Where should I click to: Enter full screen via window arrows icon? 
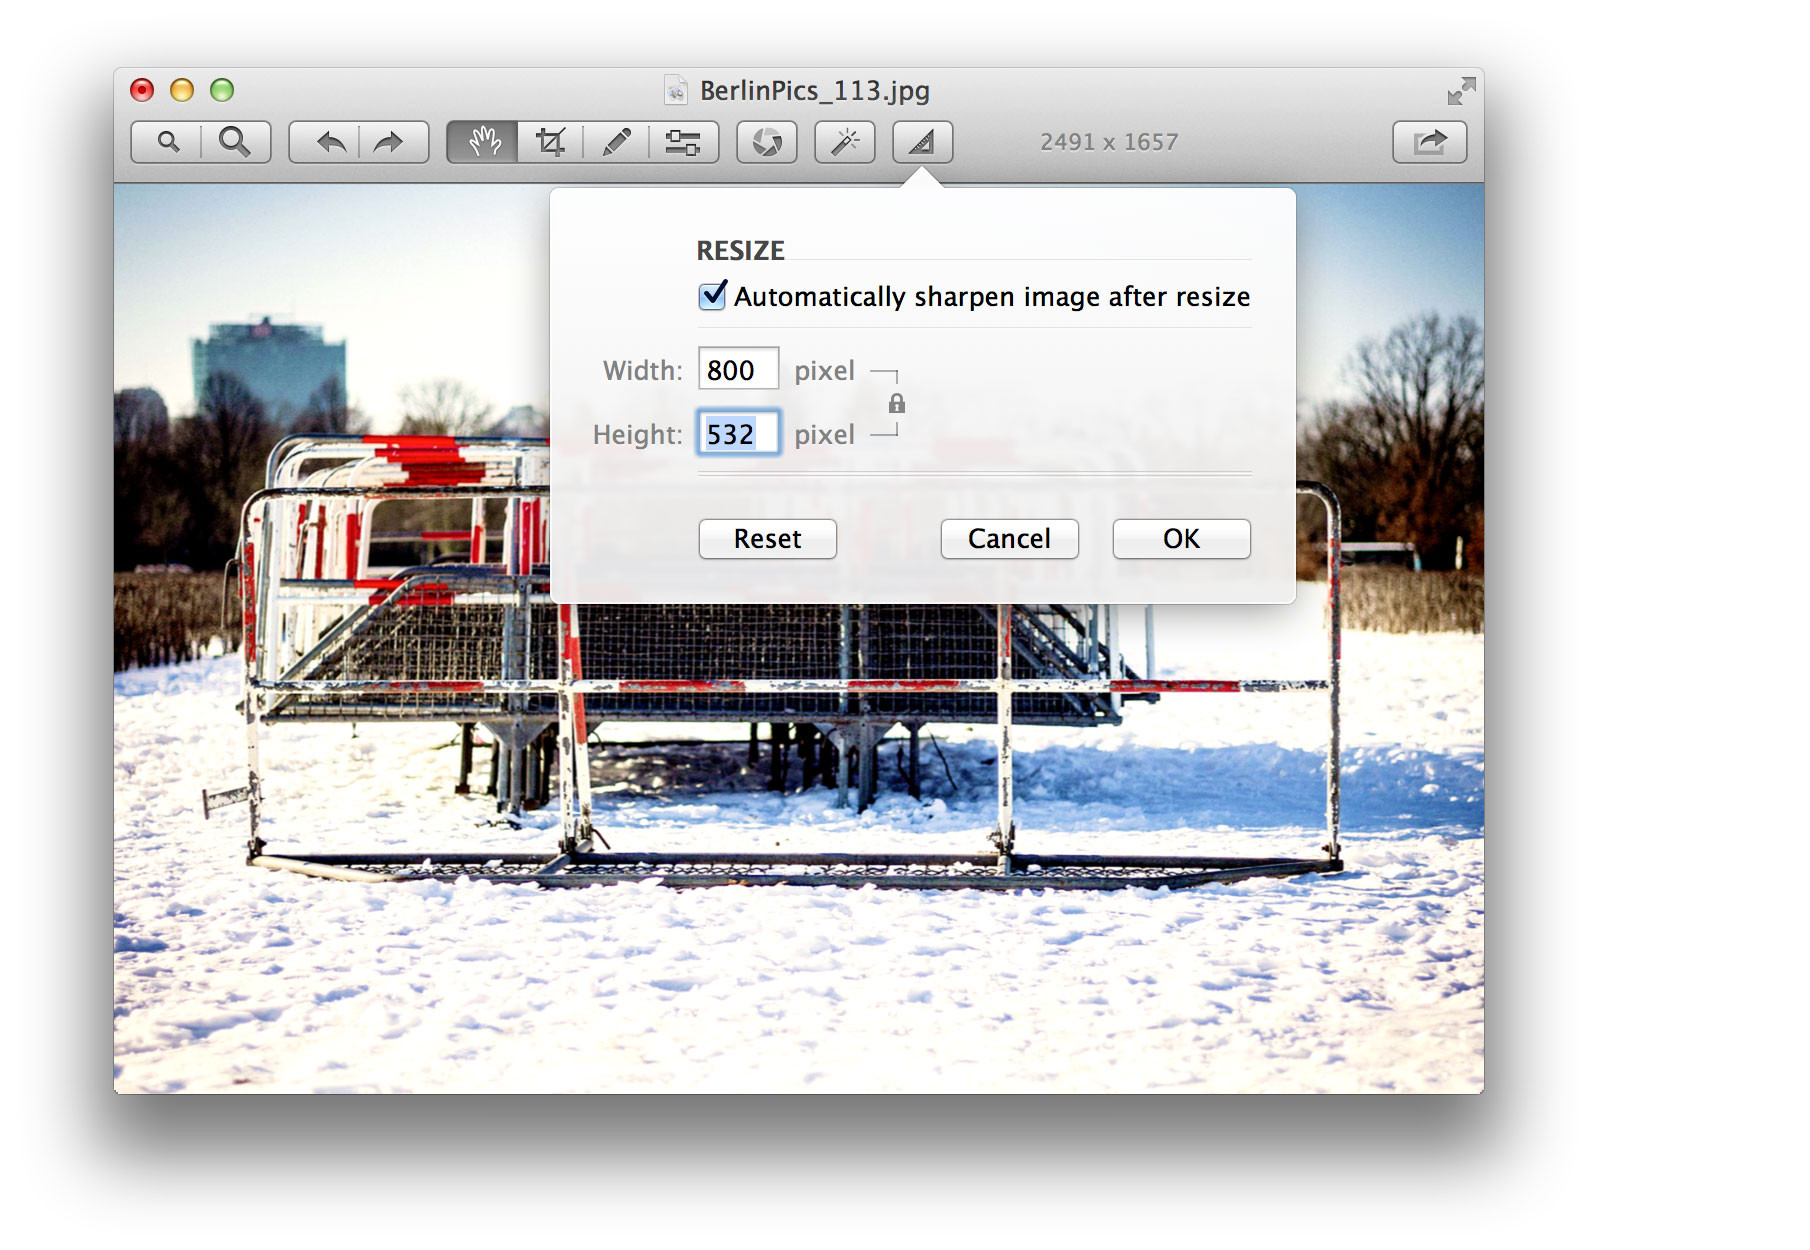[x=1461, y=91]
